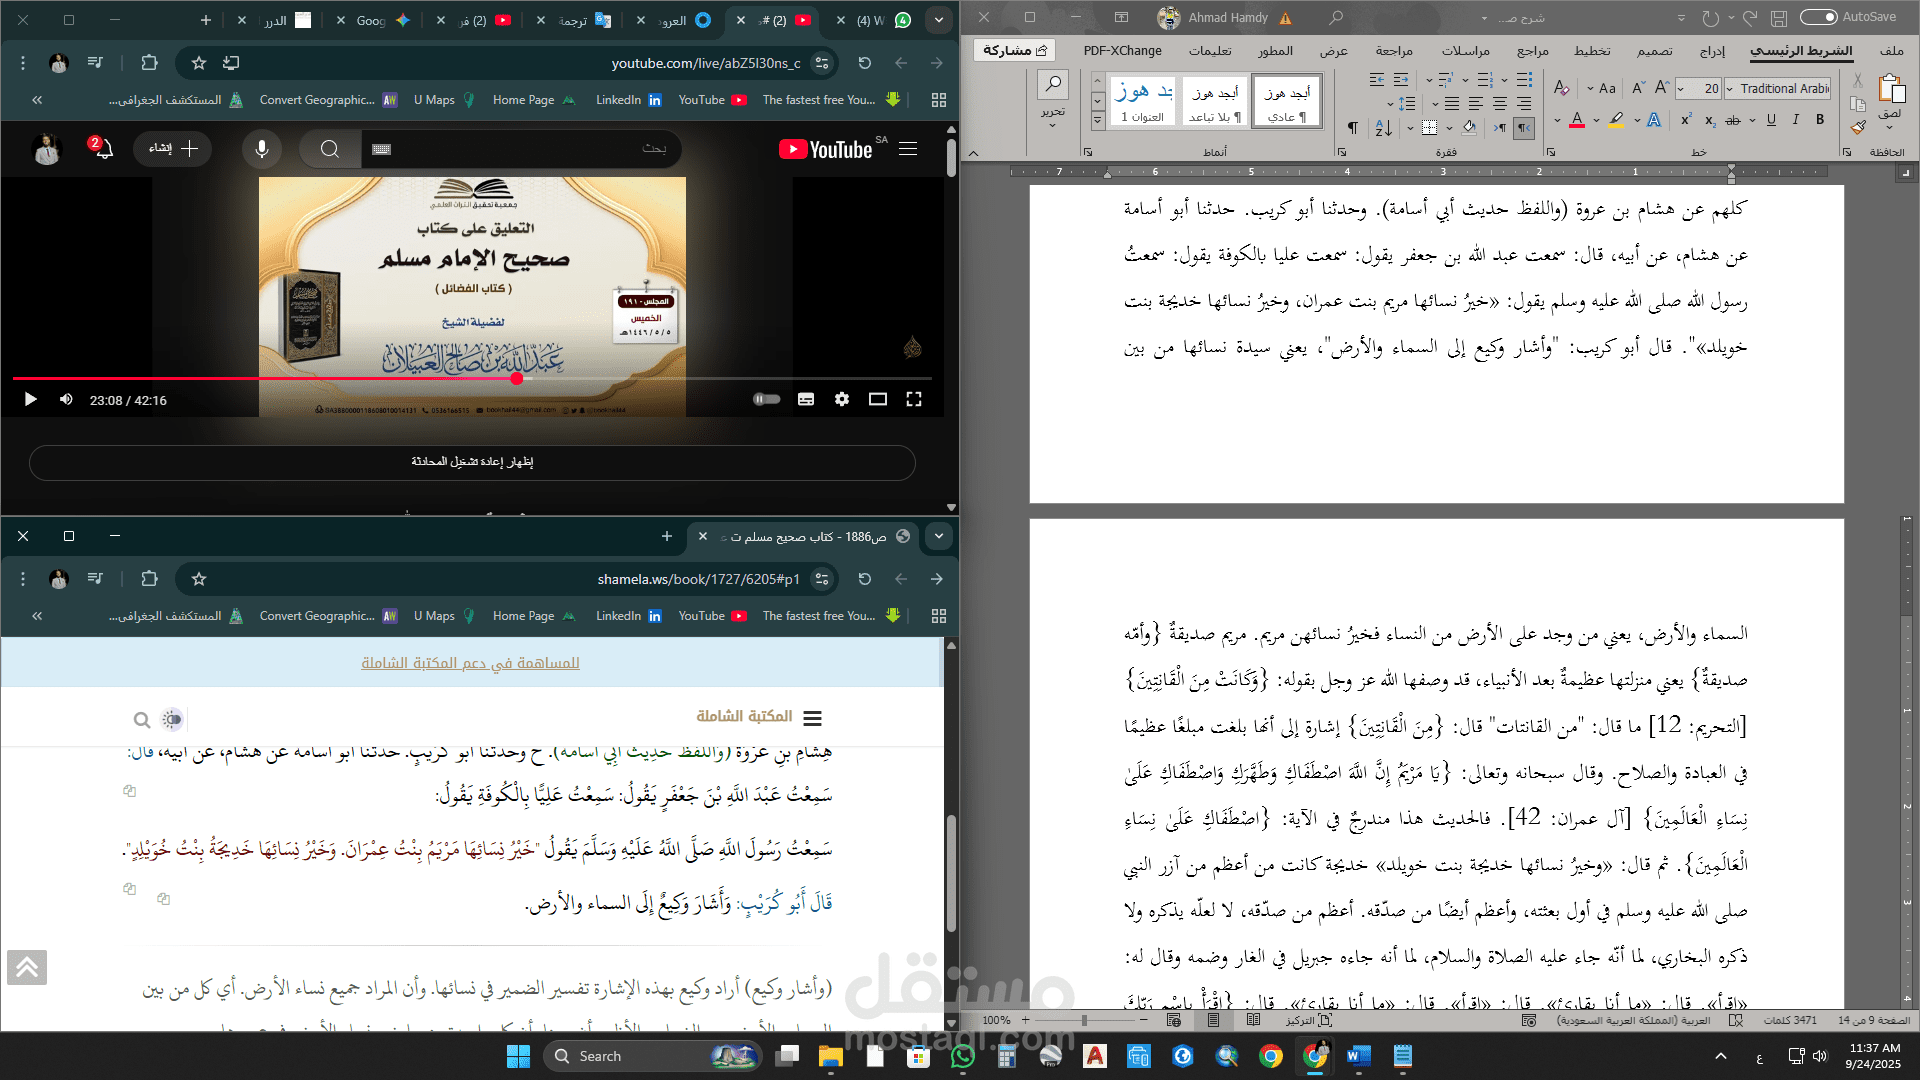The width and height of the screenshot is (1920, 1080).
Task: Toggle right-to-left text direction button
Action: (x=1523, y=128)
